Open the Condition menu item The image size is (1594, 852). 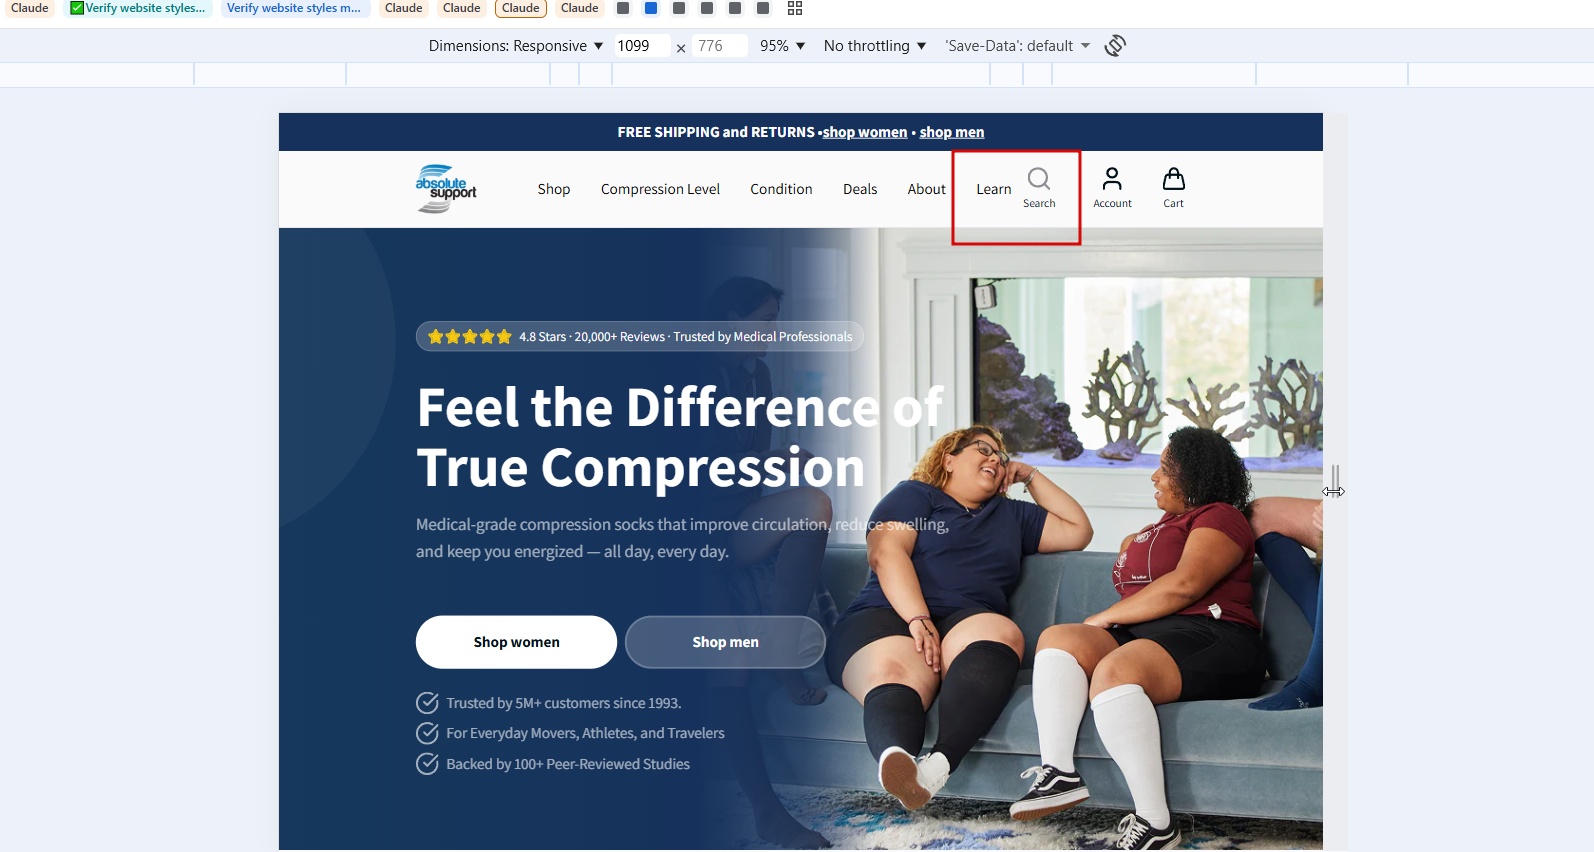(x=781, y=189)
